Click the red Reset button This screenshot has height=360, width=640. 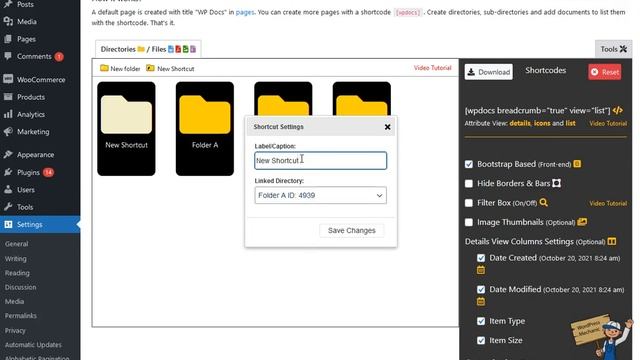click(605, 72)
